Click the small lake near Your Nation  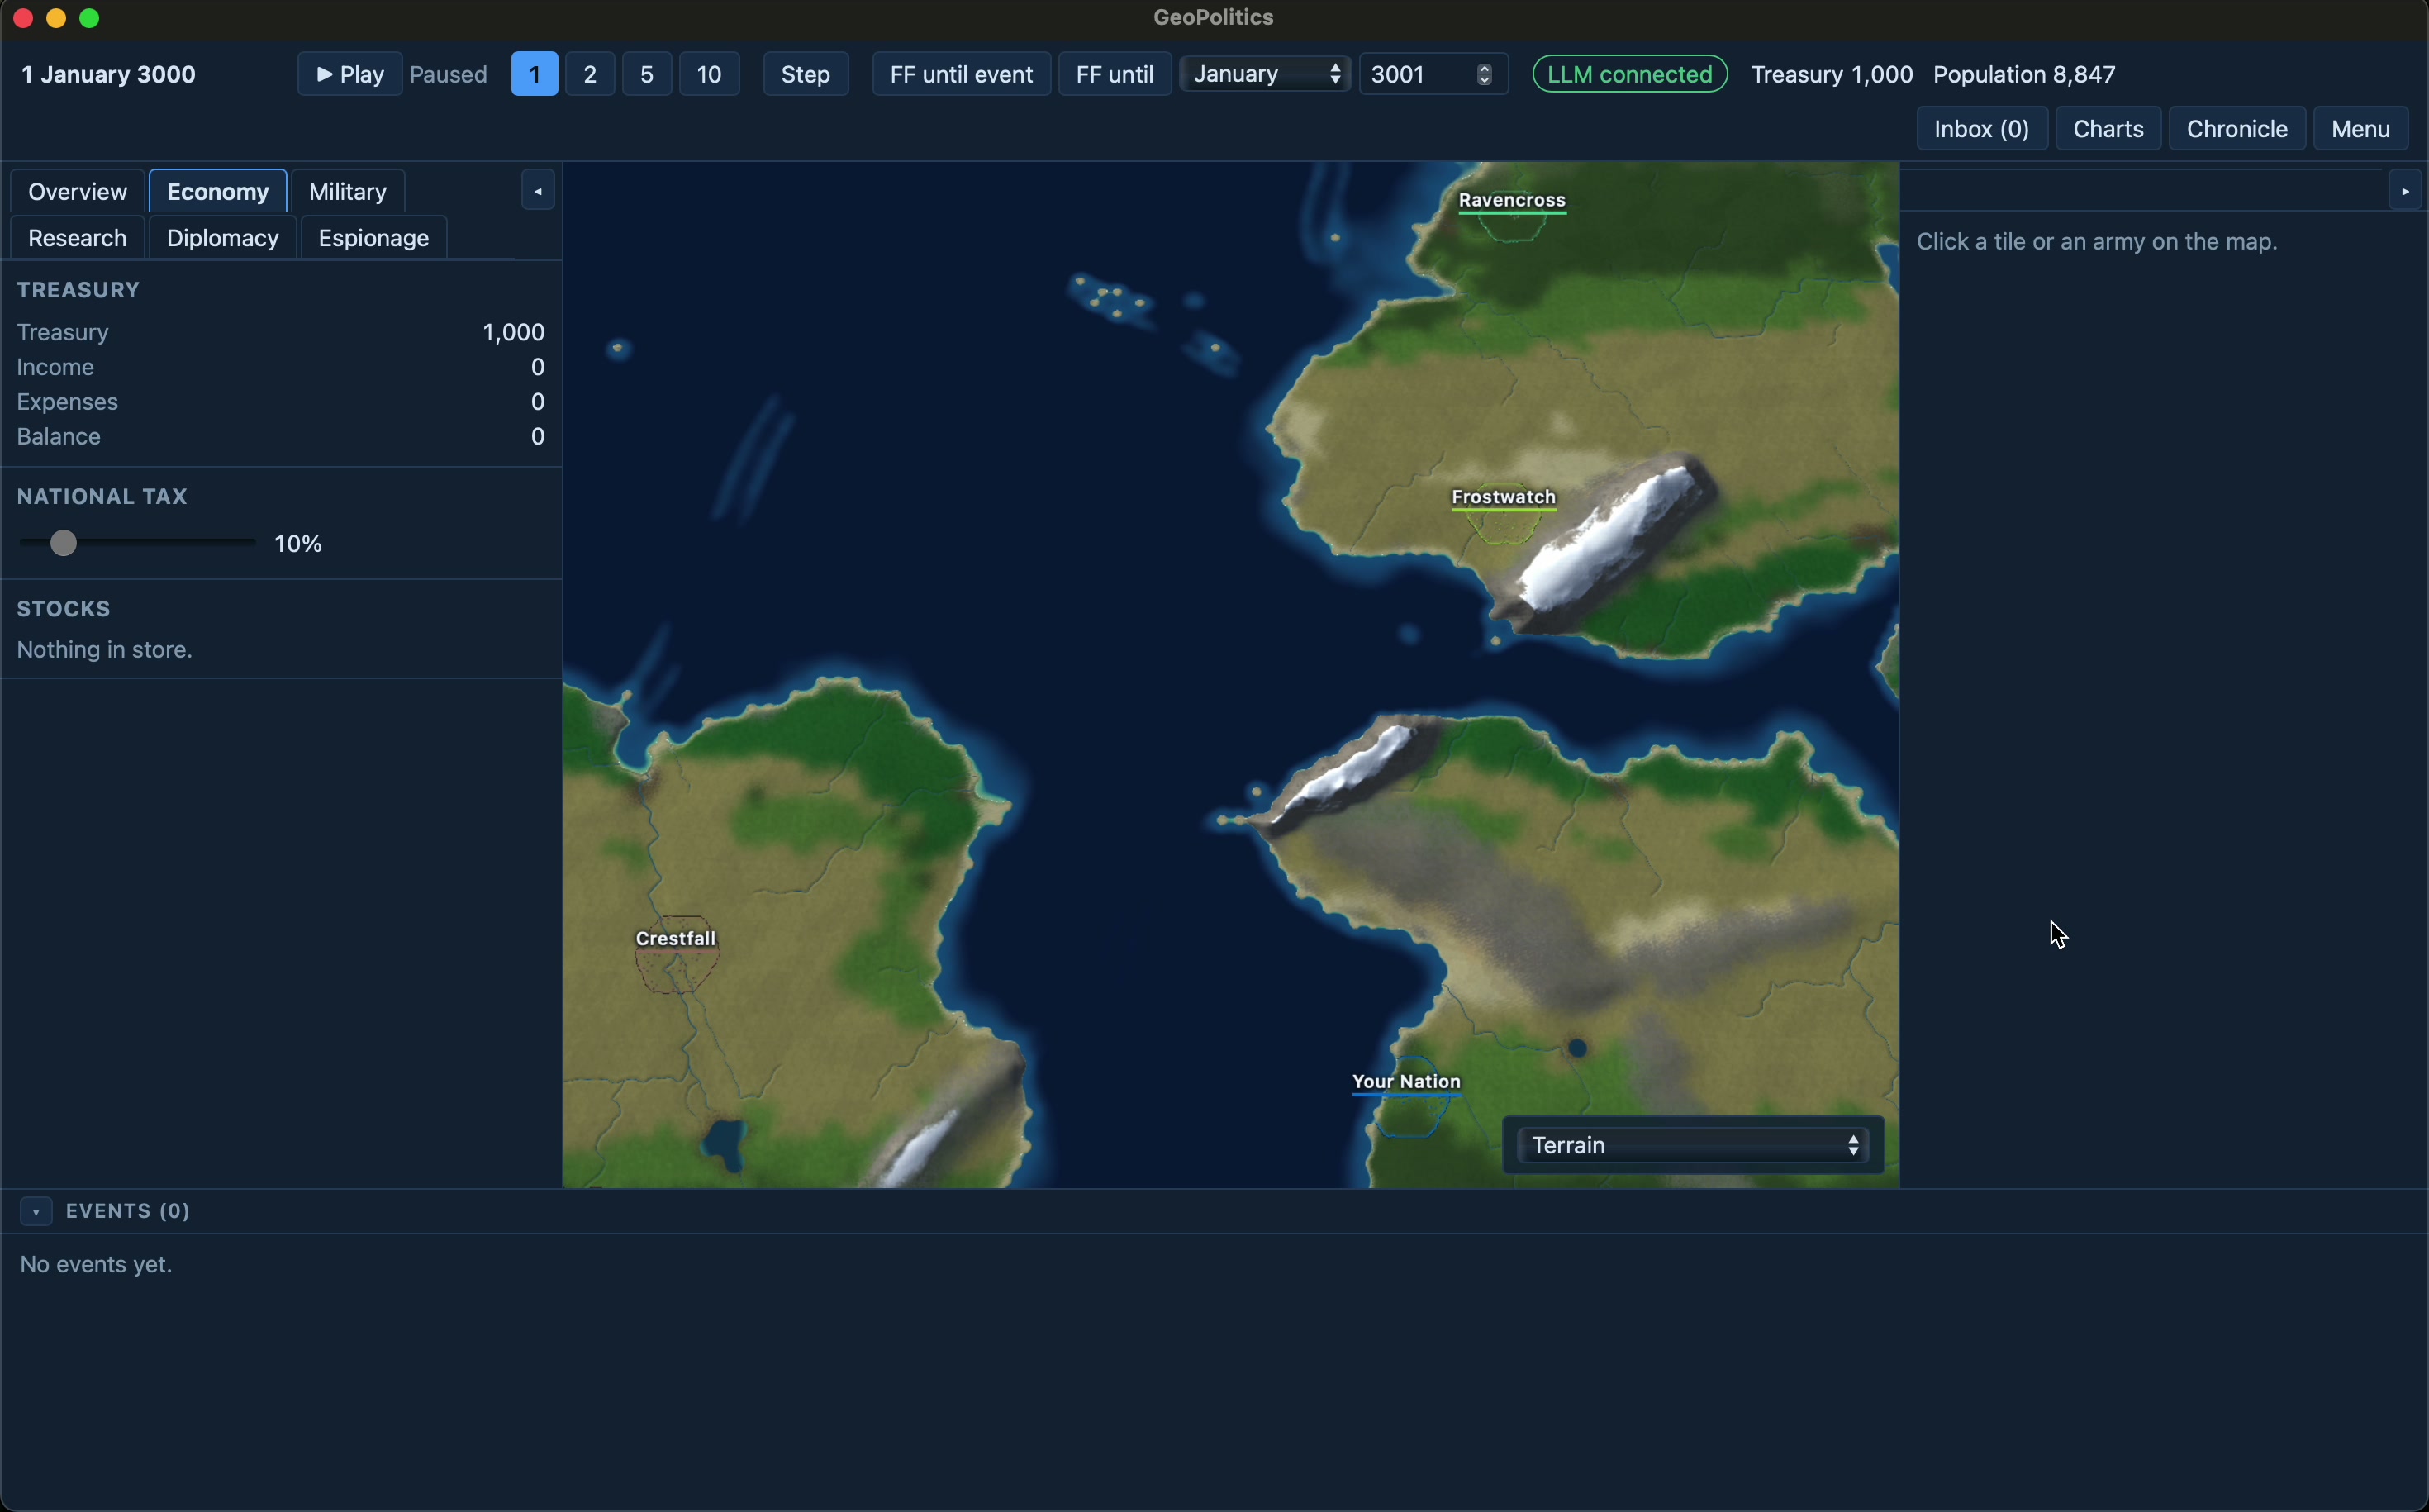[1577, 1048]
